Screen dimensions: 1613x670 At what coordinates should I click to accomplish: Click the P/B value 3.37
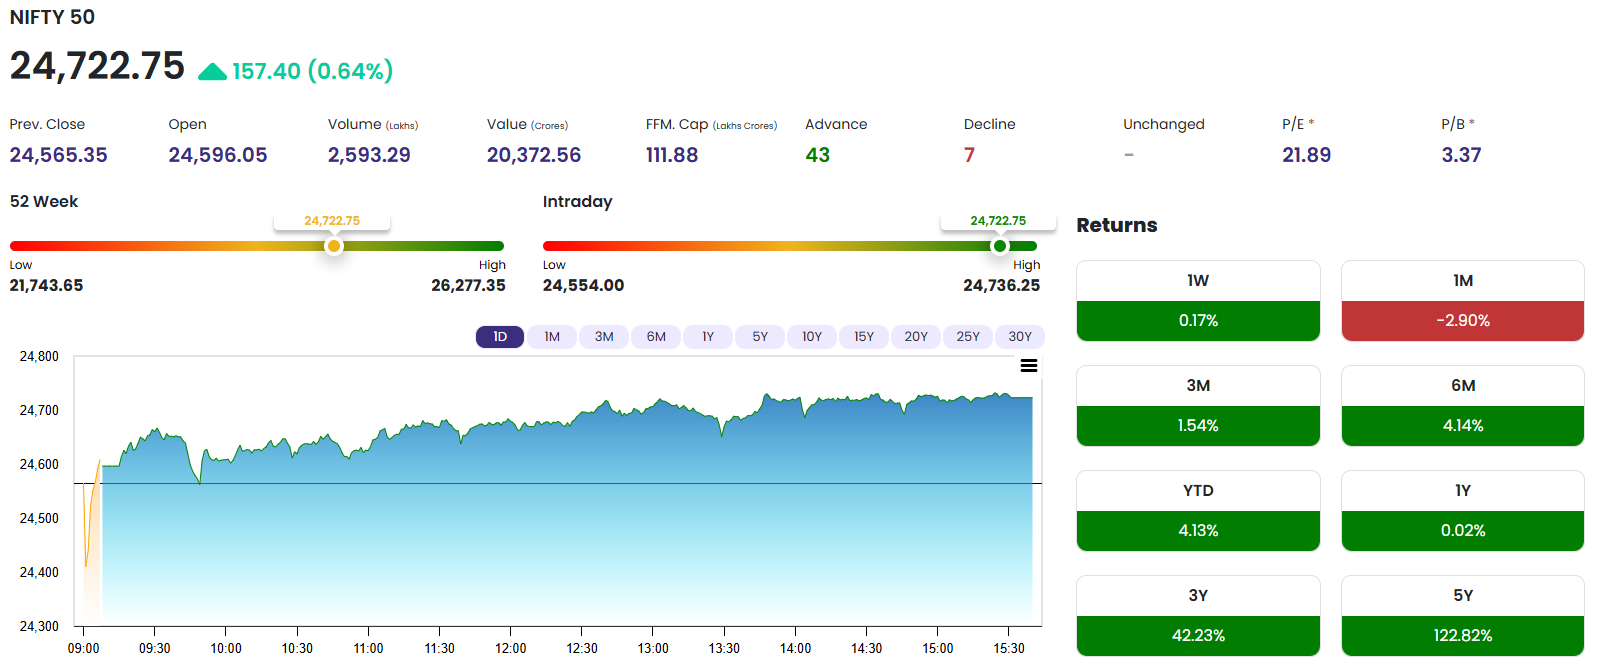click(x=1461, y=155)
